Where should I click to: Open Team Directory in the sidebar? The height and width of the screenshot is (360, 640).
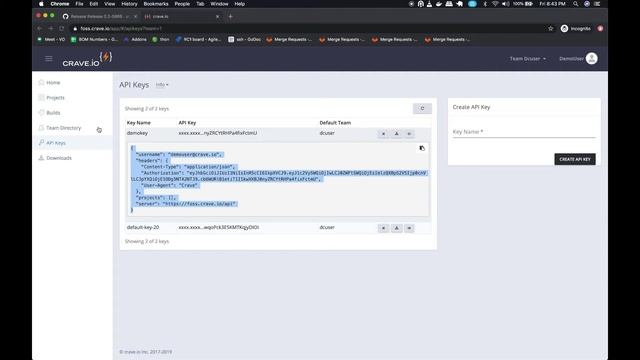click(x=63, y=128)
